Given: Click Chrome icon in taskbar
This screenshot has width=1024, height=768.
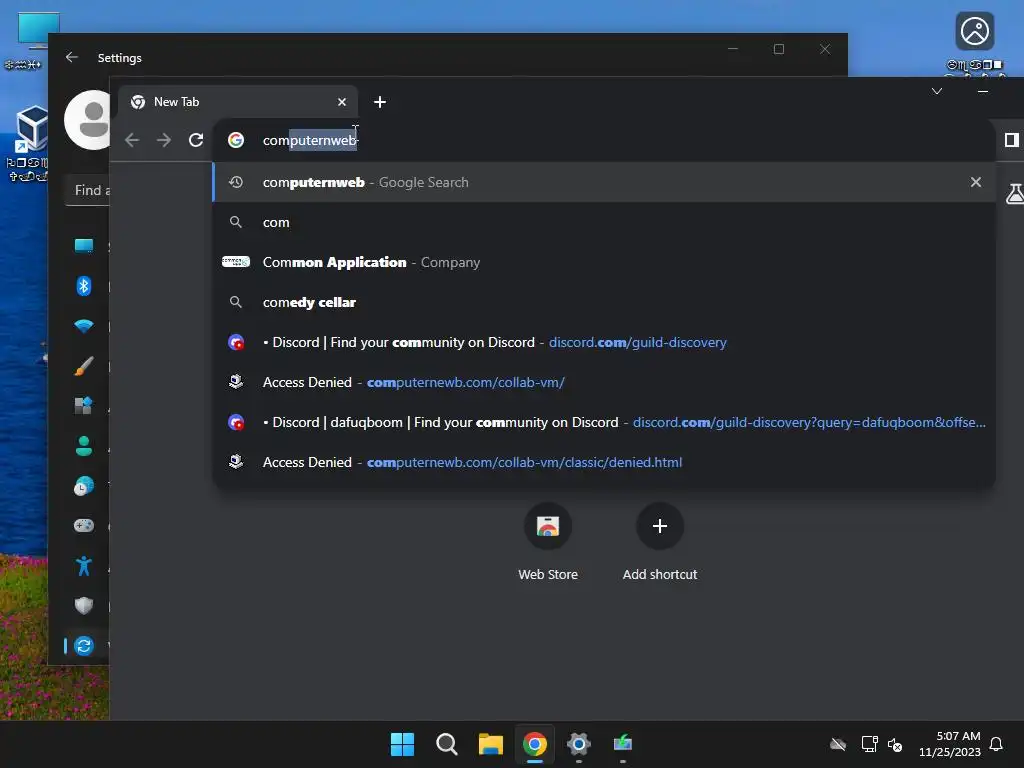Looking at the screenshot, I should [x=535, y=744].
